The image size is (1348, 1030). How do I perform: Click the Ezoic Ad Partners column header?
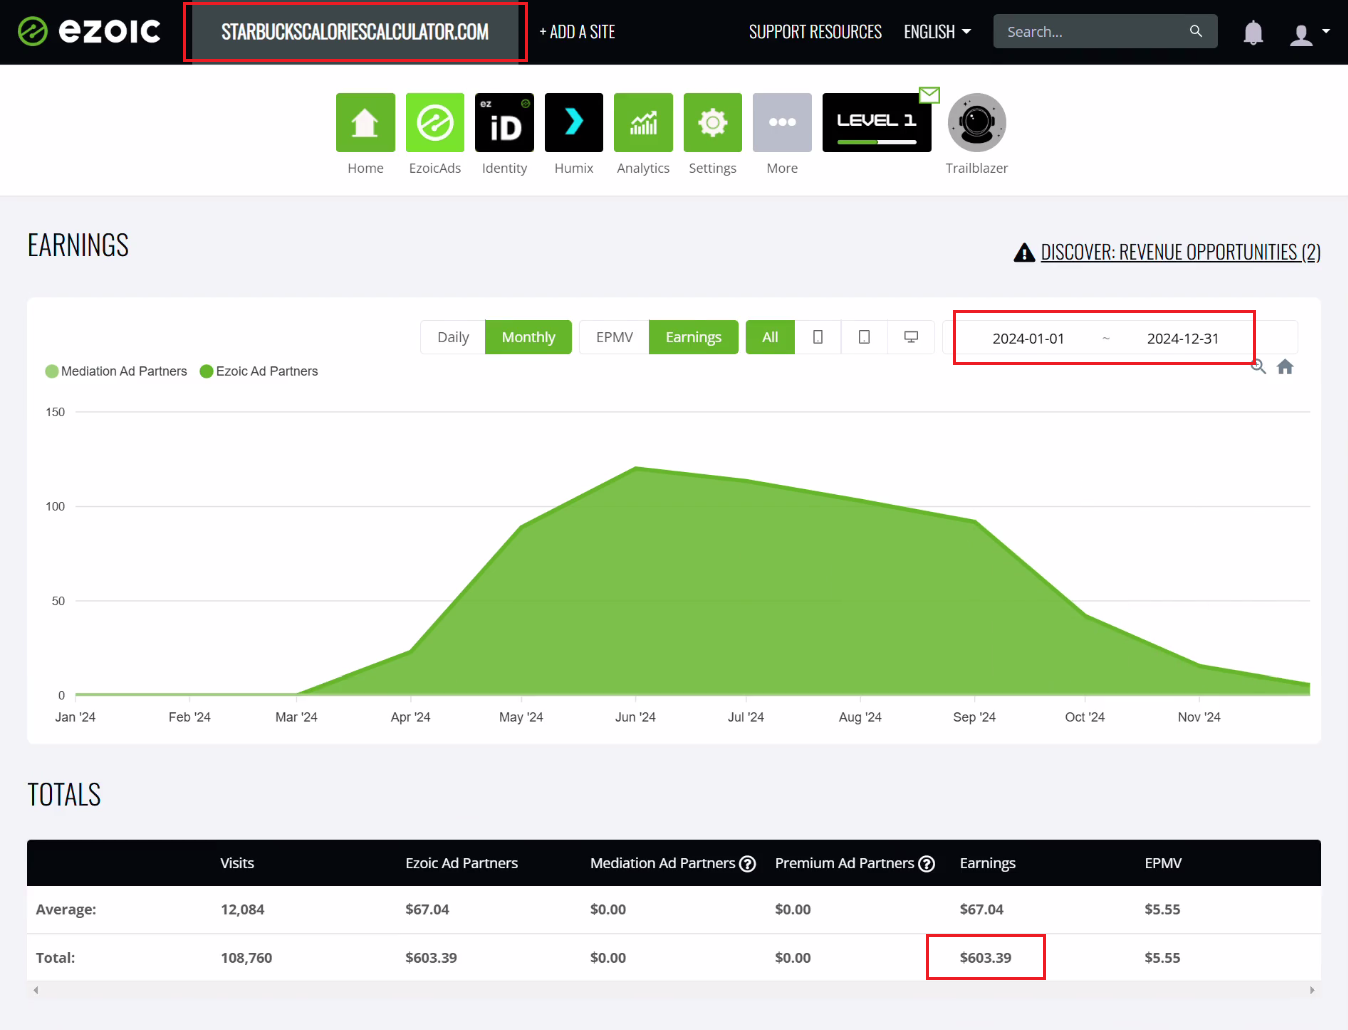(x=462, y=863)
